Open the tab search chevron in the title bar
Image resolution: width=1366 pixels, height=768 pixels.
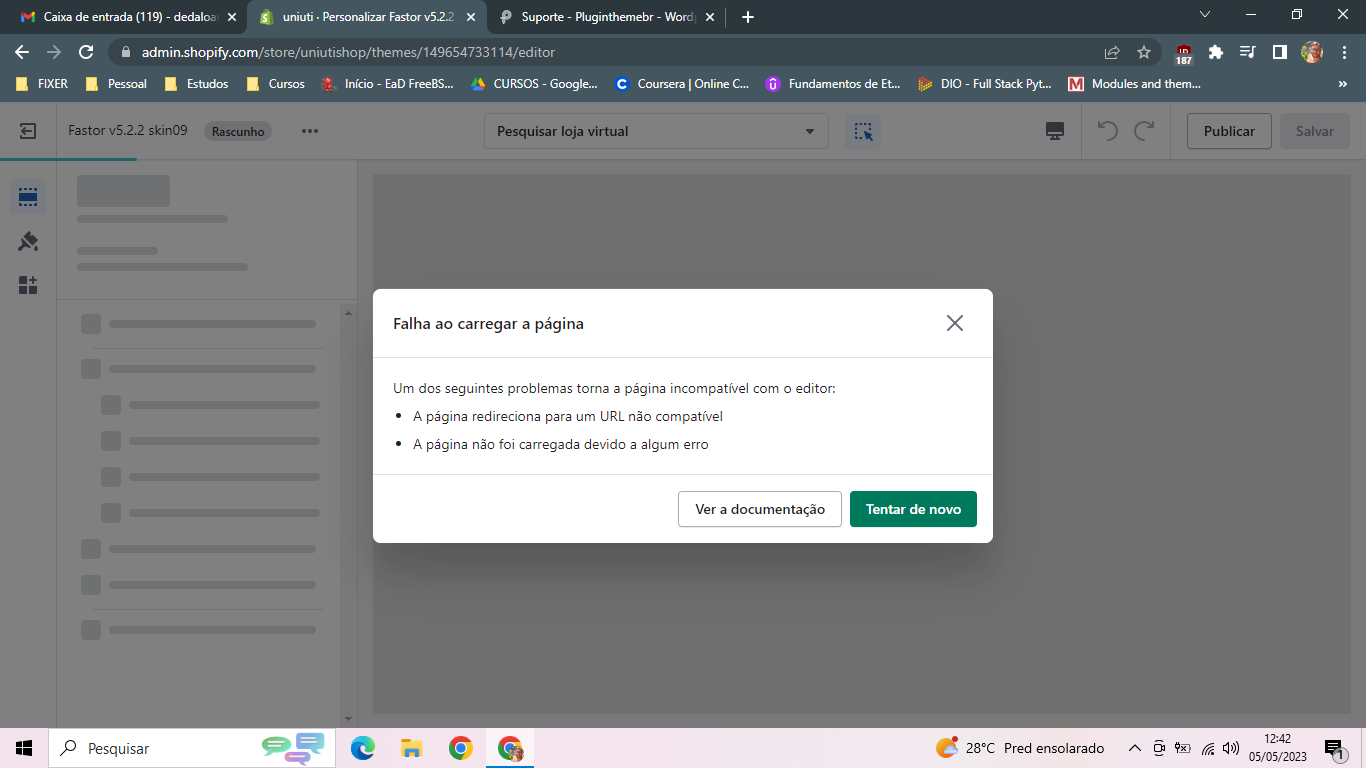point(1205,15)
